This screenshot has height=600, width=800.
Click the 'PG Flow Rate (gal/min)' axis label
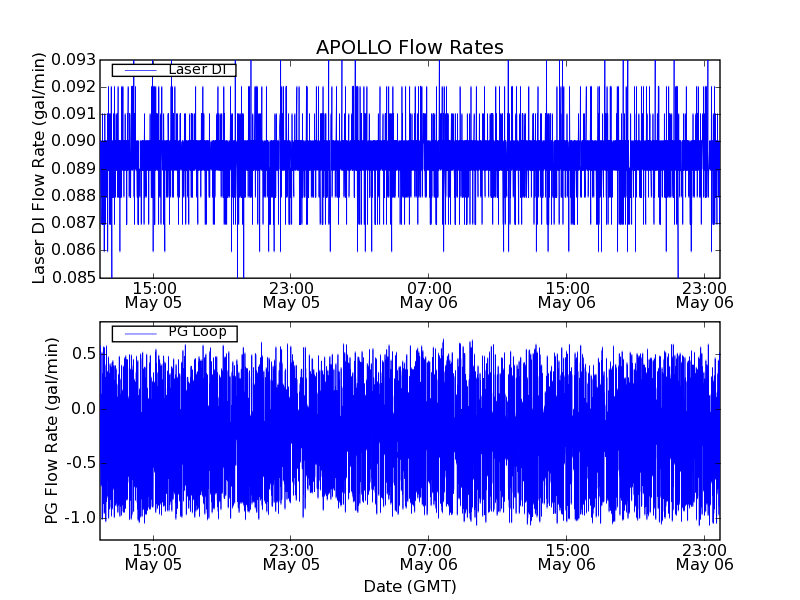52,430
